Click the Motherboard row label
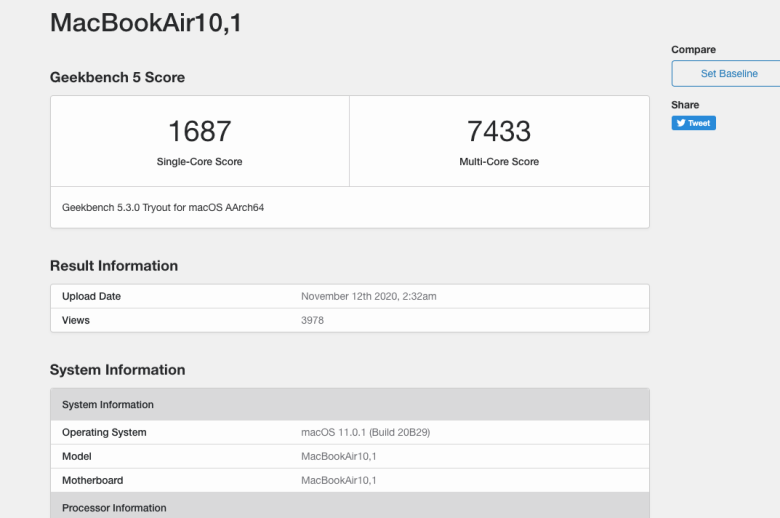 tap(92, 480)
